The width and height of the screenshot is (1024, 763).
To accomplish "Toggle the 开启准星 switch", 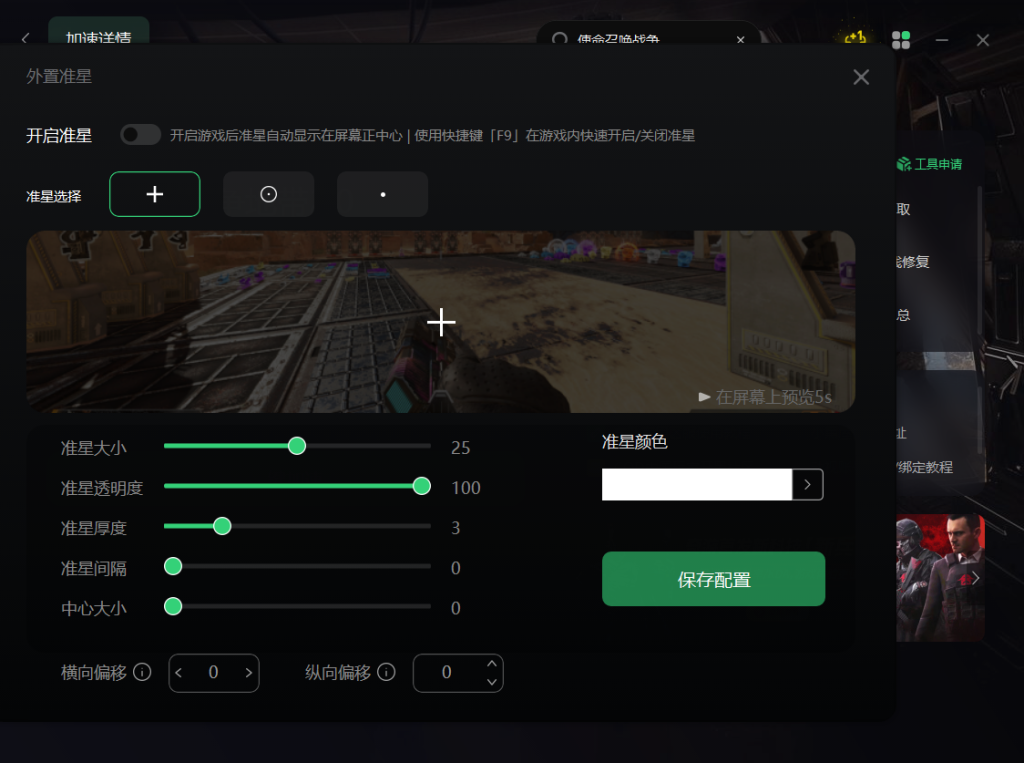I will (140, 135).
